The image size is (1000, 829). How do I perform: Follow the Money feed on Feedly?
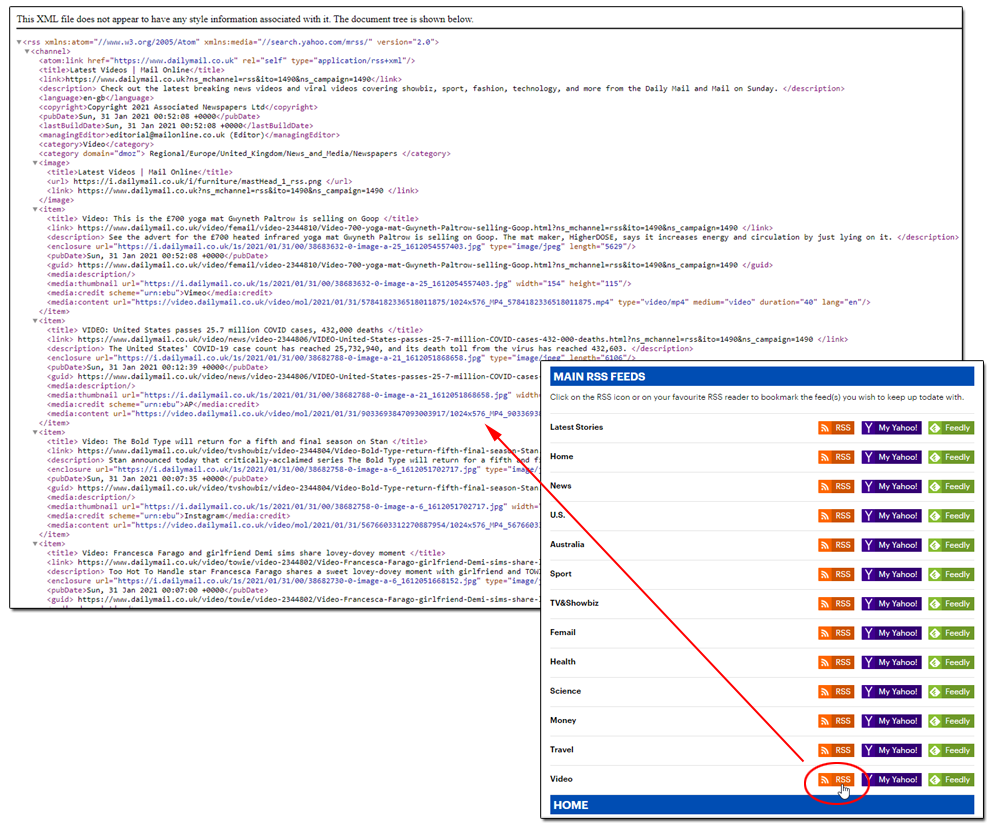[951, 721]
